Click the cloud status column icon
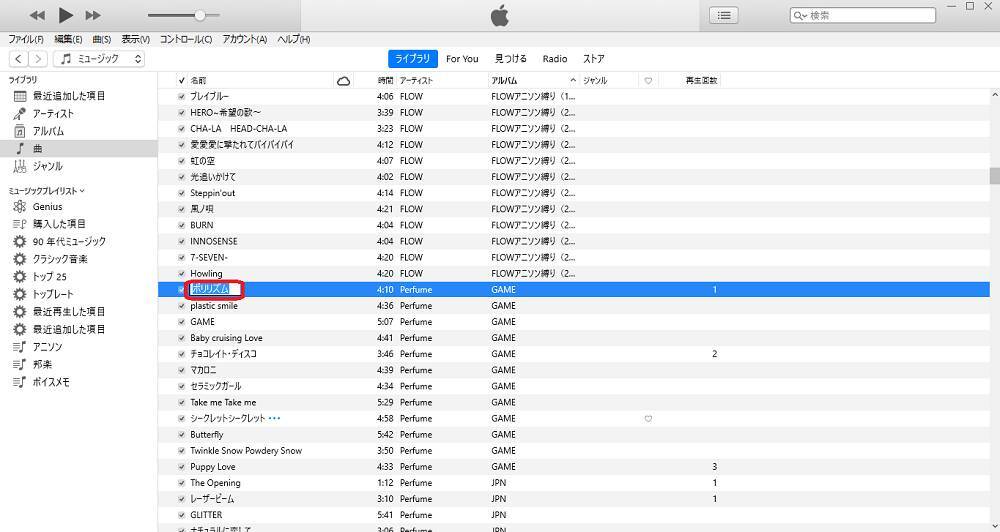This screenshot has width=1000, height=532. 344,80
